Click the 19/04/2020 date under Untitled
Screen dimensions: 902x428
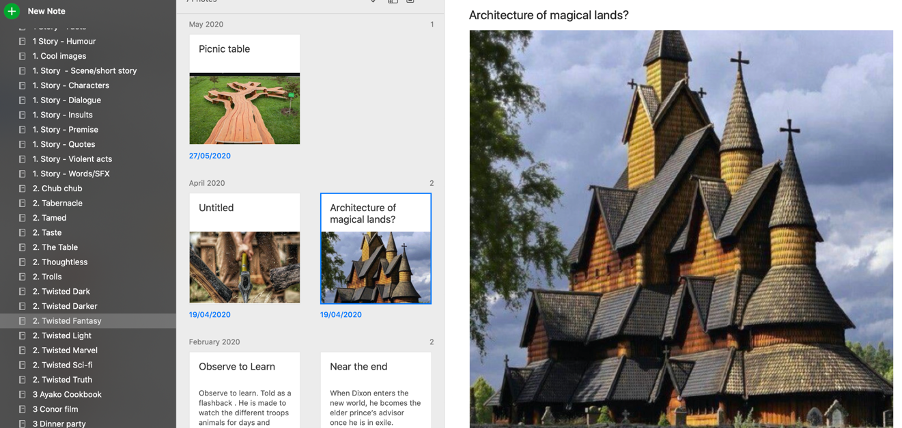pos(209,315)
